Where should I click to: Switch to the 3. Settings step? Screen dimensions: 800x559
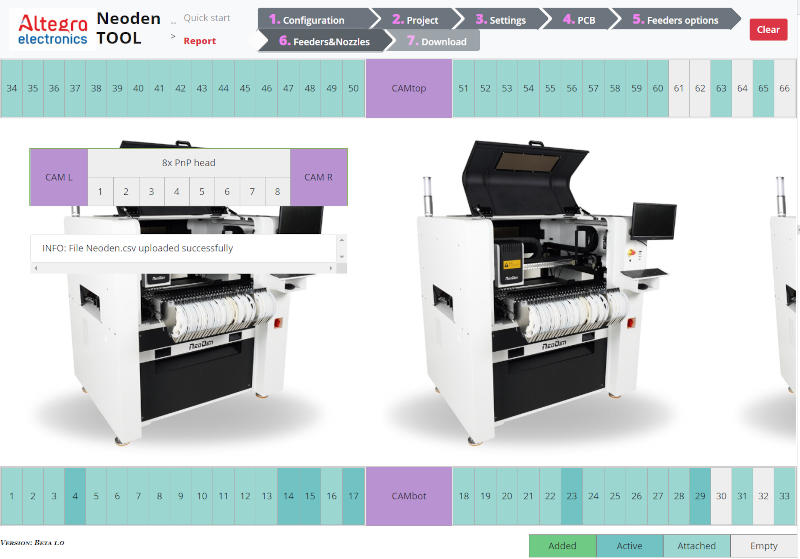coord(500,19)
